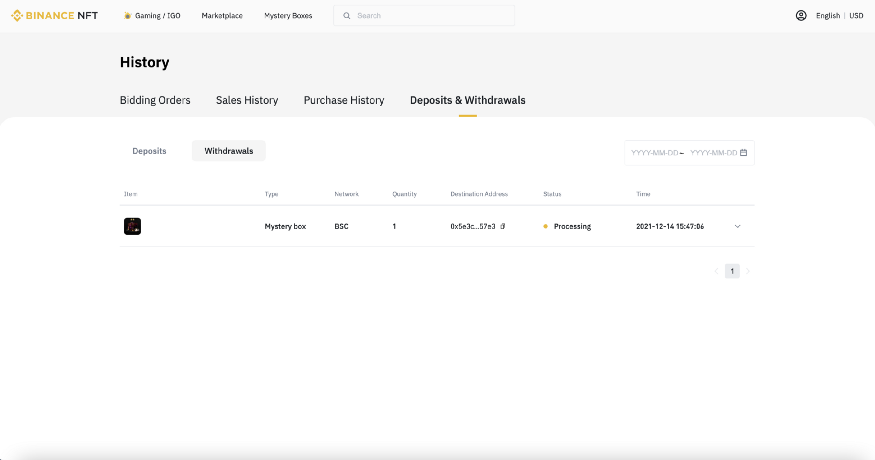Open the Purchase History tab

[344, 100]
